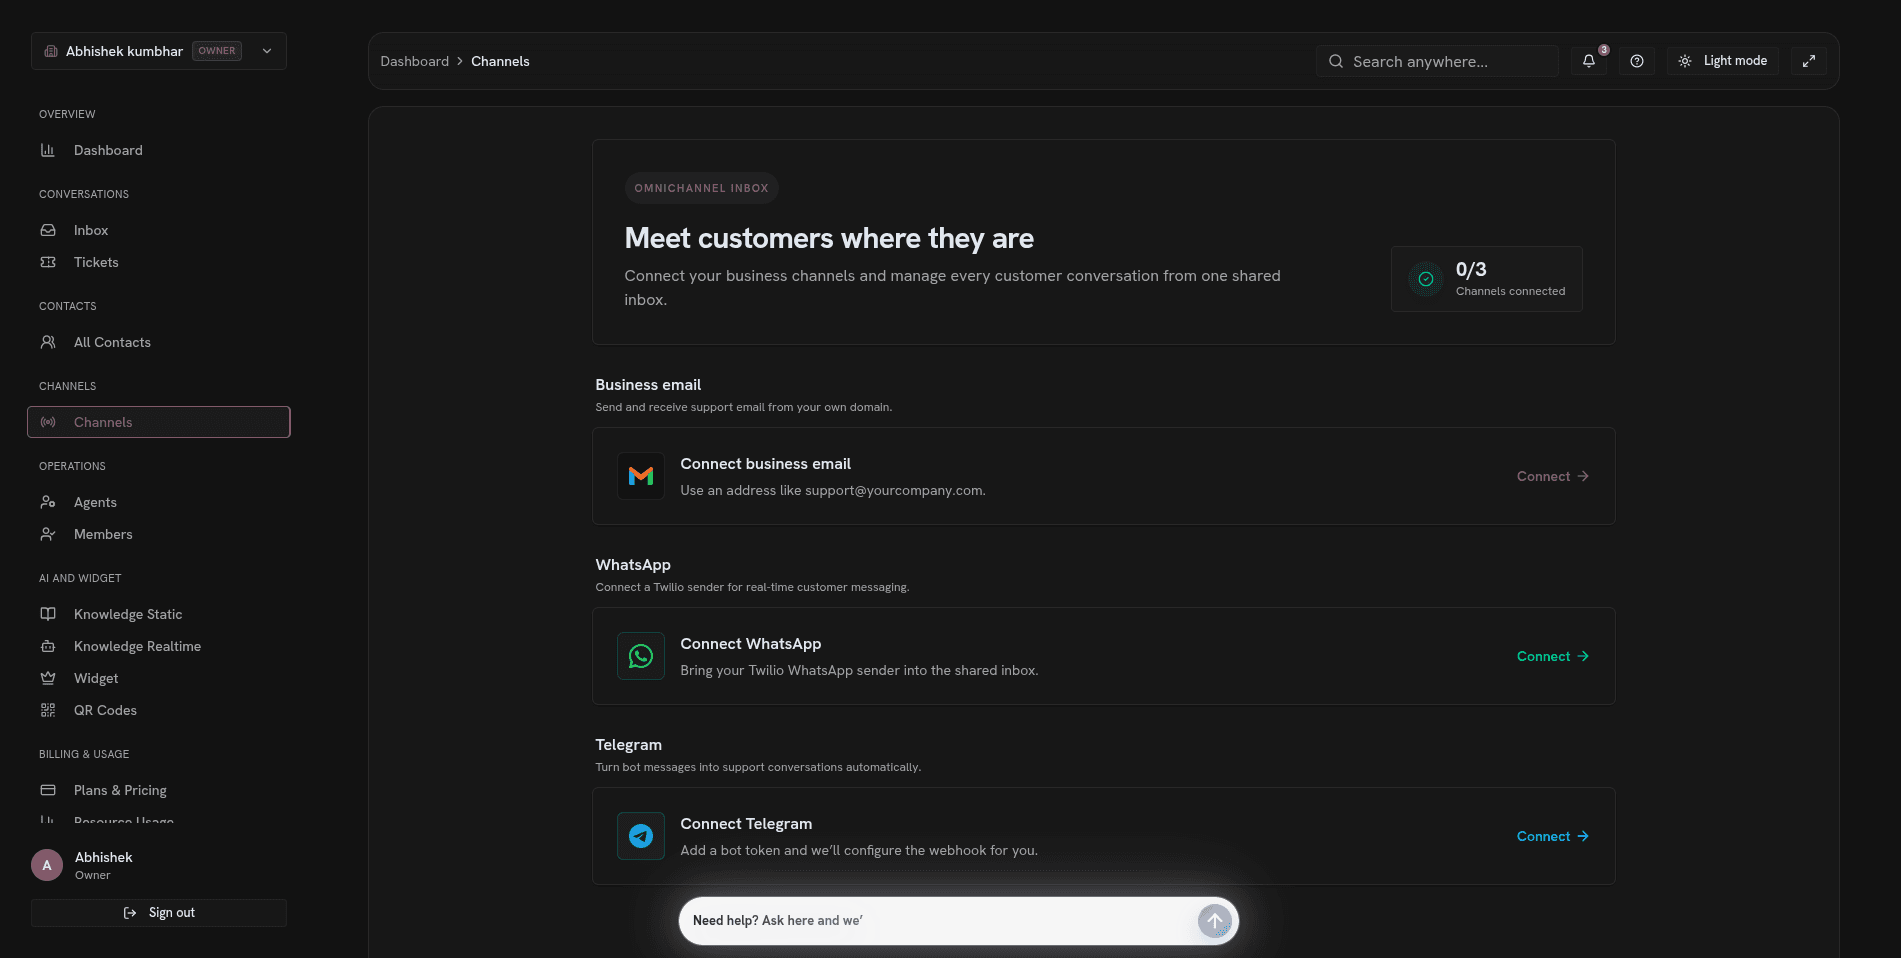Select Channels in the sidebar

[x=159, y=422]
